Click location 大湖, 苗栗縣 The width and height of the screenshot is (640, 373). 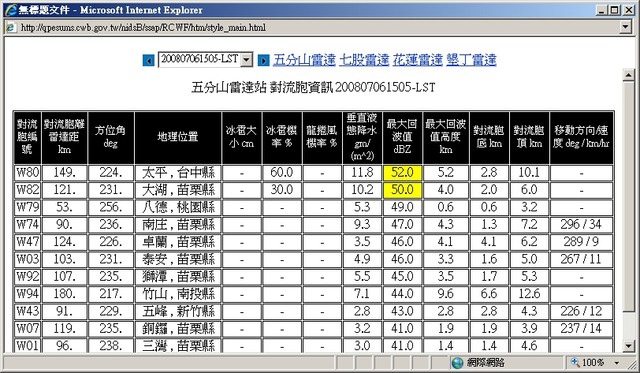tap(178, 190)
